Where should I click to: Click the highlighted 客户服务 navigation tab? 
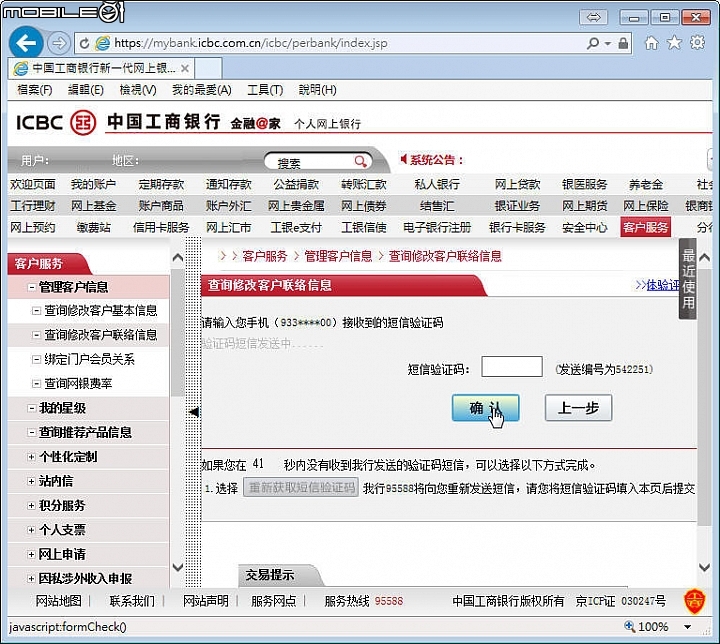[645, 227]
